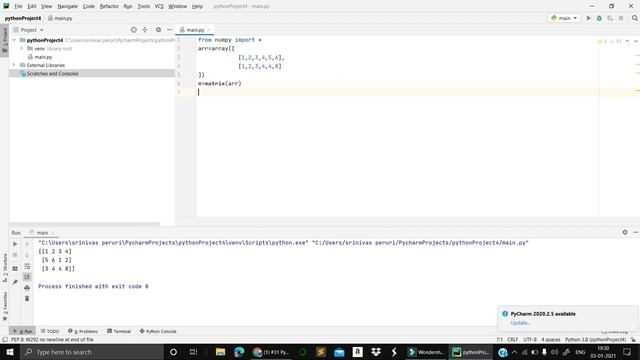The height and width of the screenshot is (360, 640).
Task: Open the Navigate menu
Action: (67, 6)
